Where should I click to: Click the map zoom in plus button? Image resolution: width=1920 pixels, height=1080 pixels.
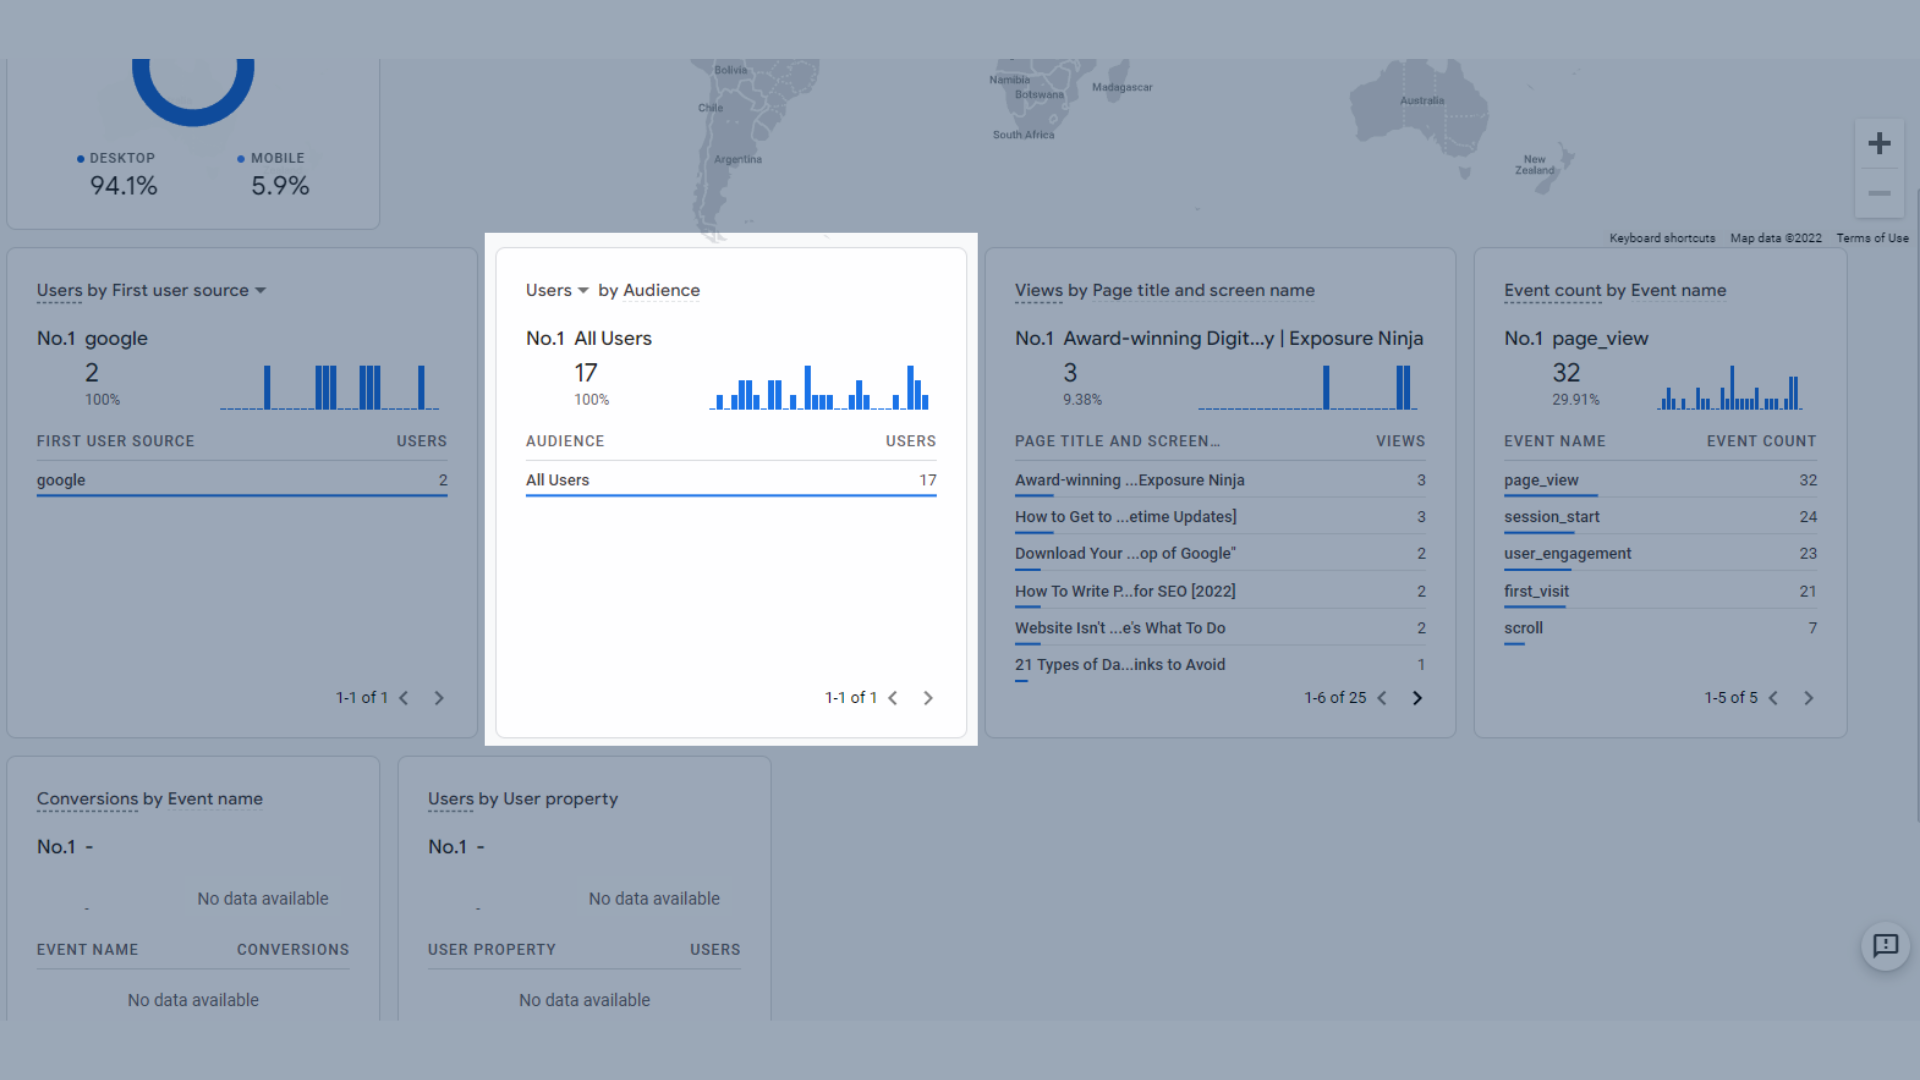tap(1879, 144)
